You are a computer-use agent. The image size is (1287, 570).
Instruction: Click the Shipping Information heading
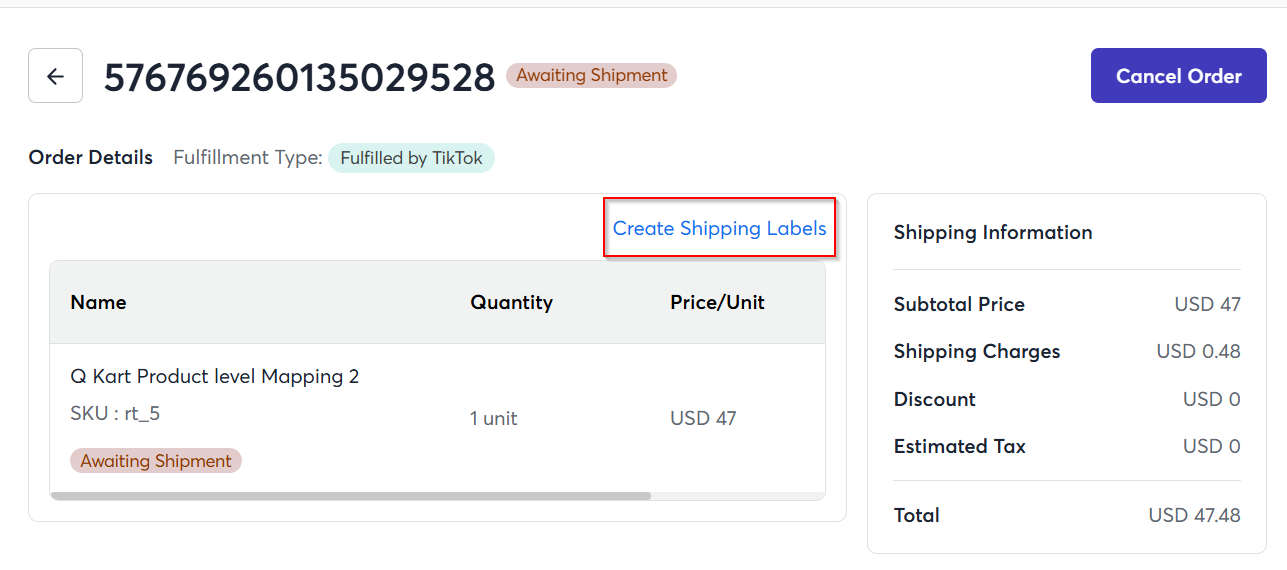click(x=993, y=232)
